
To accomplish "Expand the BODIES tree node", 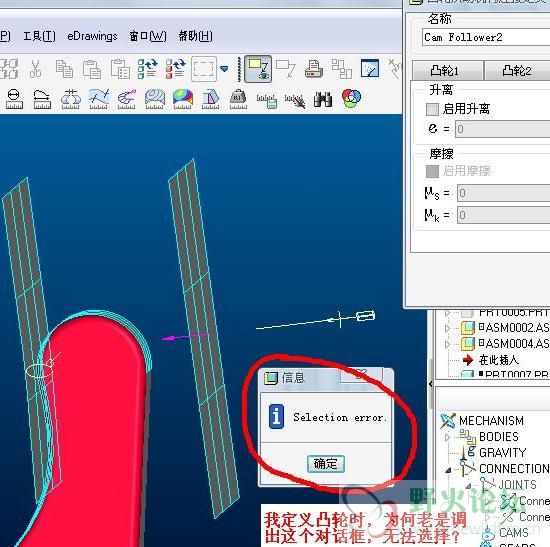I will 447,437.
